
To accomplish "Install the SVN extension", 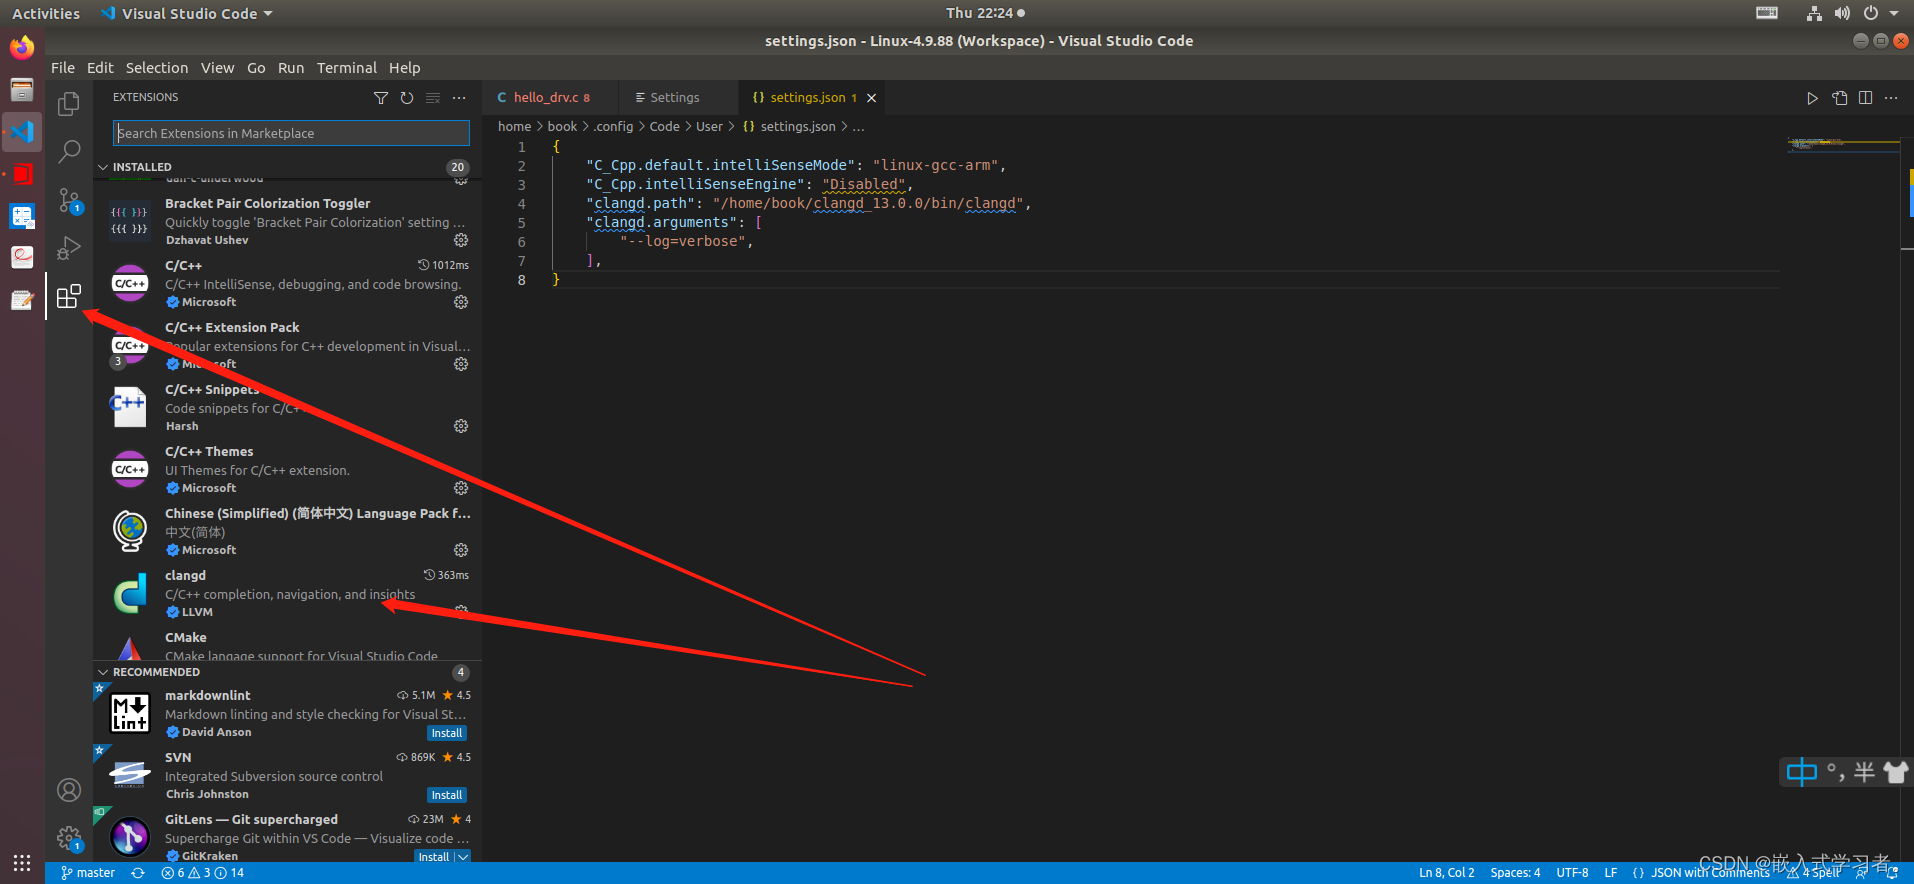I will [447, 795].
